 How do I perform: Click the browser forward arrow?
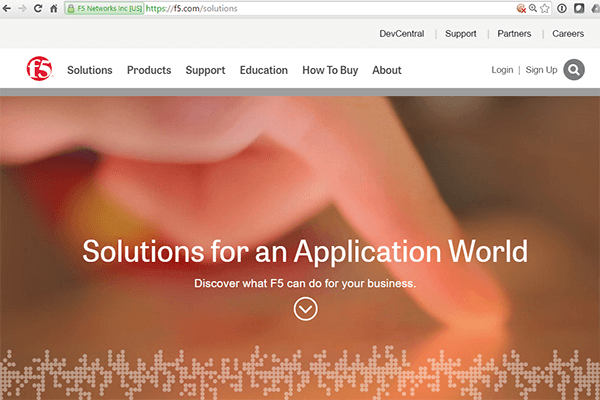tap(24, 8)
